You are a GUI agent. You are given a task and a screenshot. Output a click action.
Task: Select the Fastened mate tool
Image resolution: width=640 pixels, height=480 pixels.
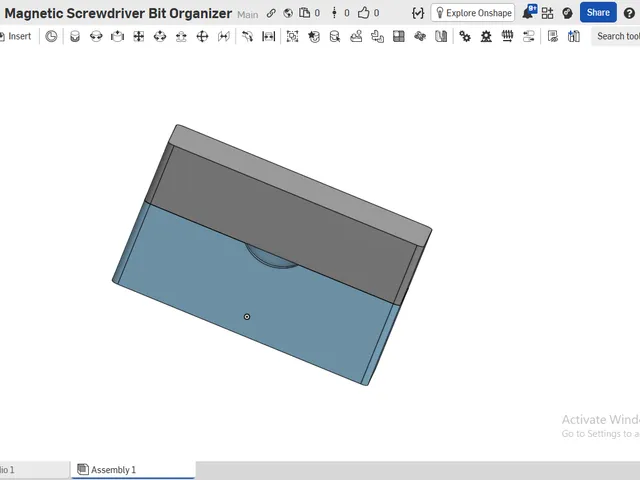pyautogui.click(x=75, y=36)
